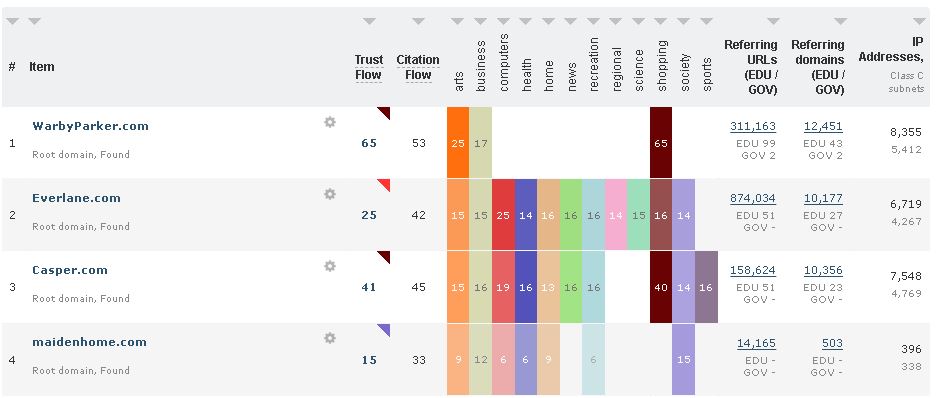This screenshot has width=937, height=398.
Task: Open gear settings for maidenhome.com row
Action: (x=330, y=338)
